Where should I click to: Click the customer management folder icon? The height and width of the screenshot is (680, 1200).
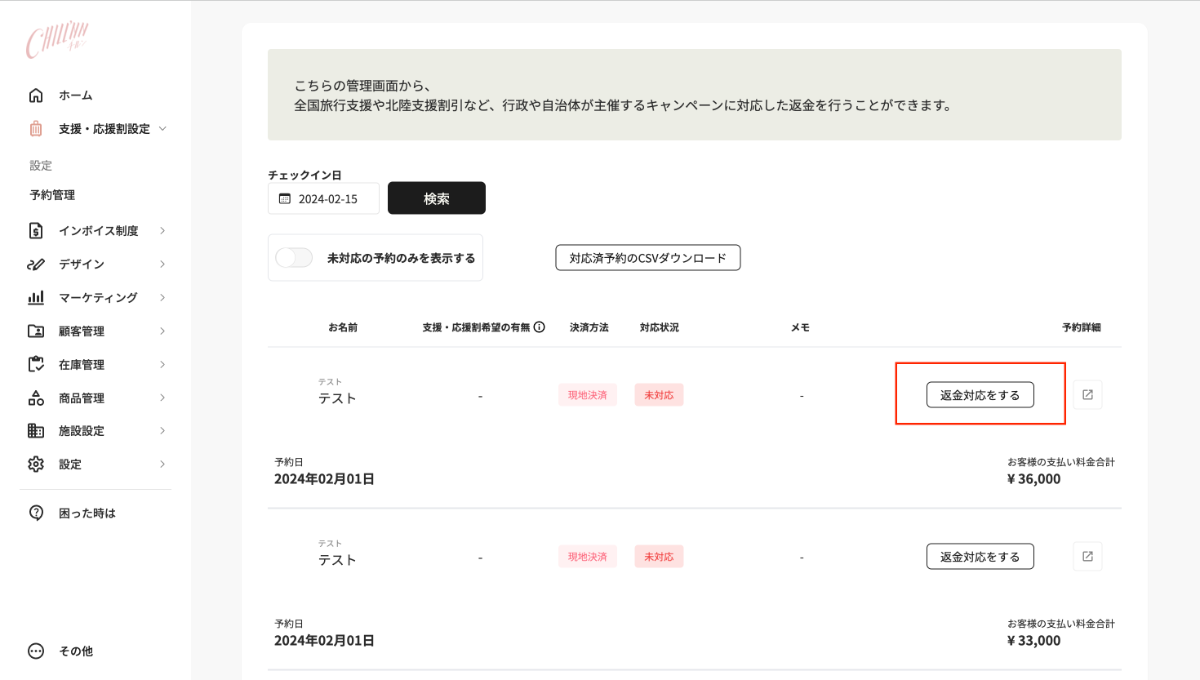(36, 331)
